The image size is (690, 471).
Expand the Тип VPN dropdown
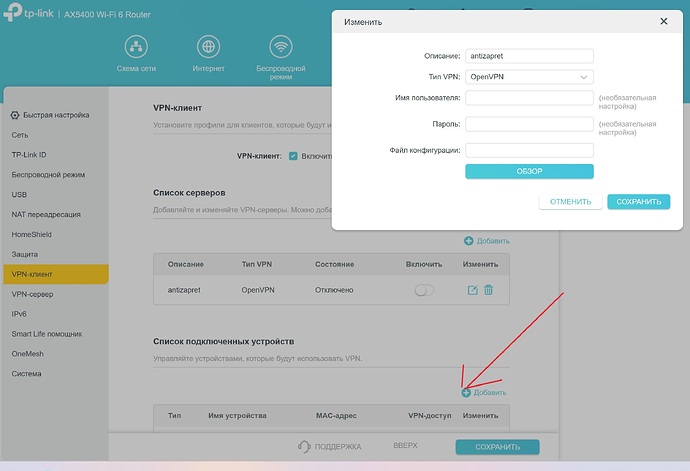pos(530,77)
